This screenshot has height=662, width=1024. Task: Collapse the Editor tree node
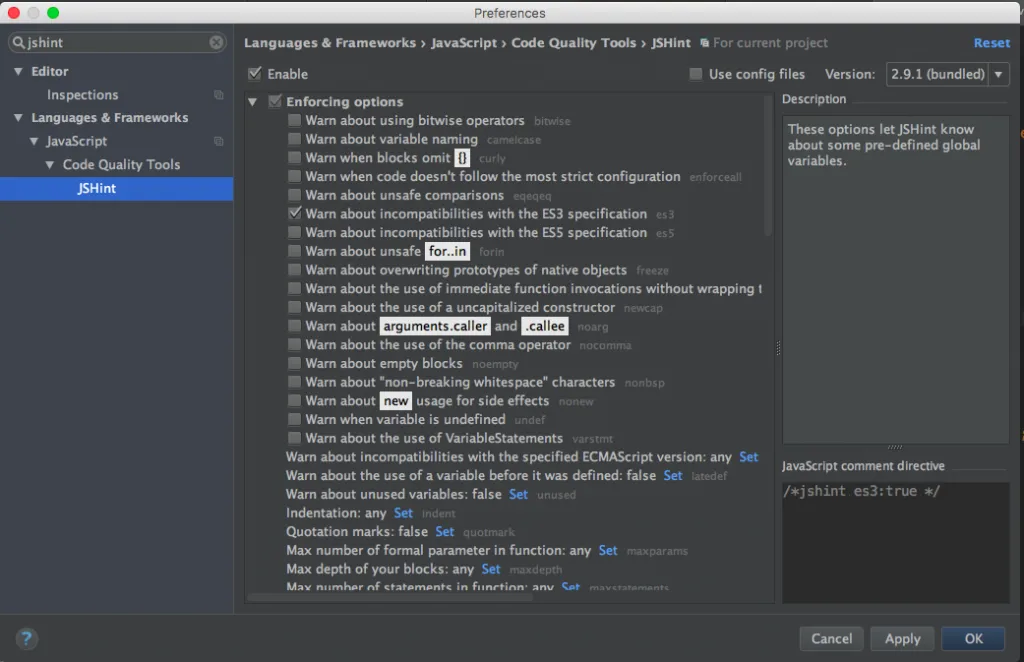coord(18,71)
